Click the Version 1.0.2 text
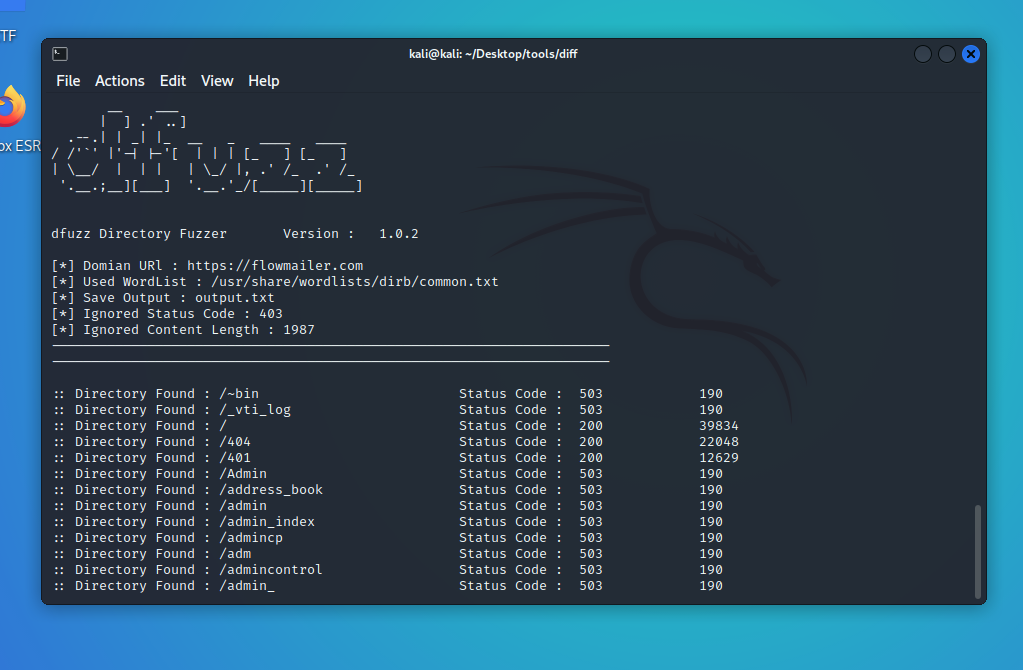Viewport: 1023px width, 670px height. tap(350, 234)
